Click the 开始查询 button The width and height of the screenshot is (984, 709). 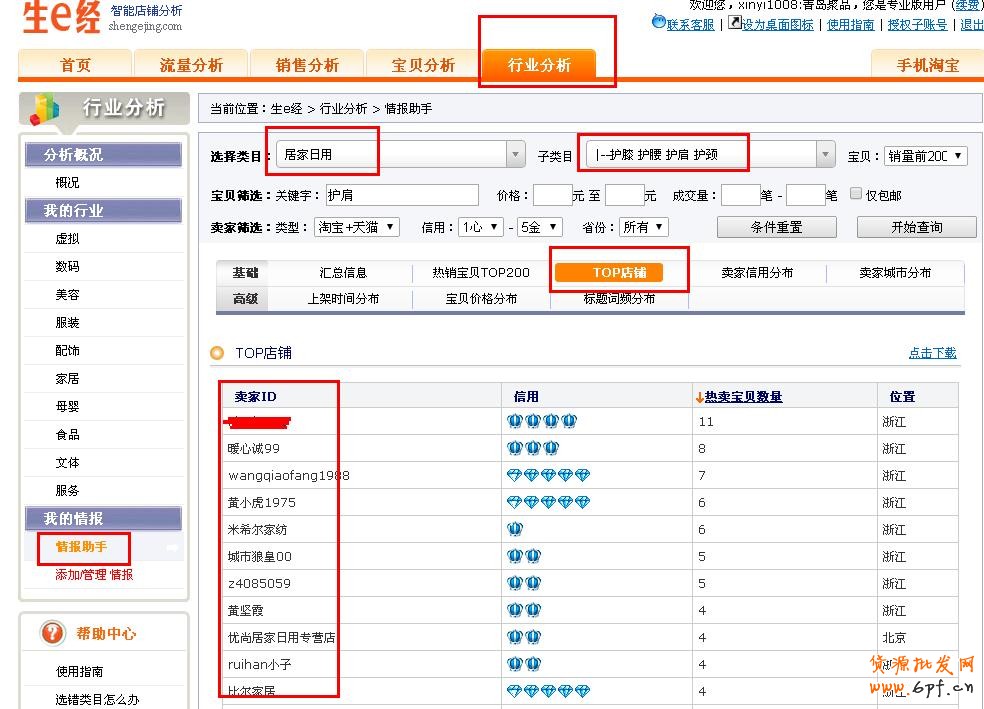click(x=916, y=227)
